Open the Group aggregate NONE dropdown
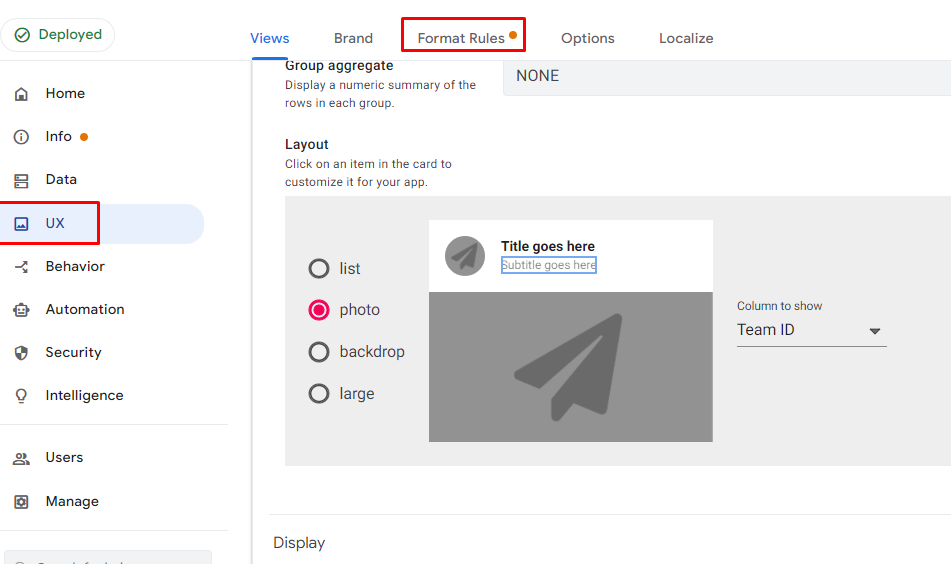This screenshot has width=951, height=564. click(x=727, y=76)
